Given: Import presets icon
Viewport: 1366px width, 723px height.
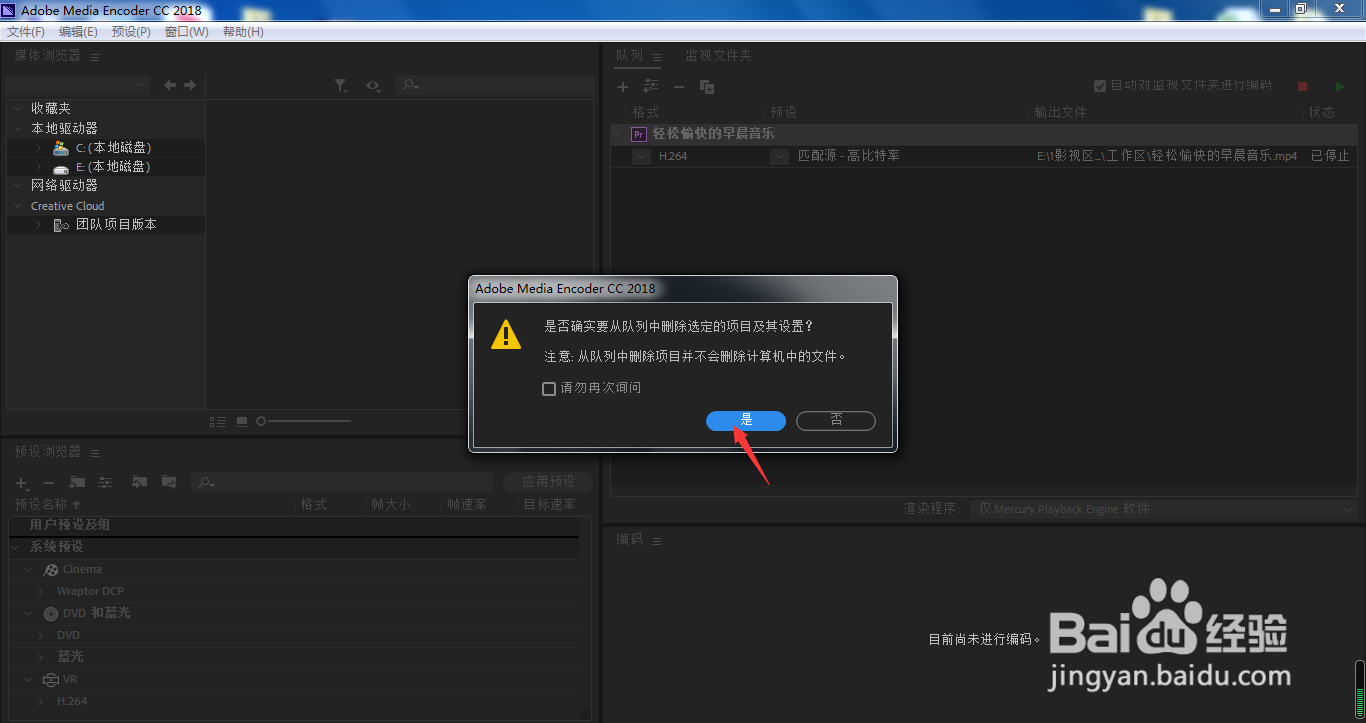Looking at the screenshot, I should (139, 482).
